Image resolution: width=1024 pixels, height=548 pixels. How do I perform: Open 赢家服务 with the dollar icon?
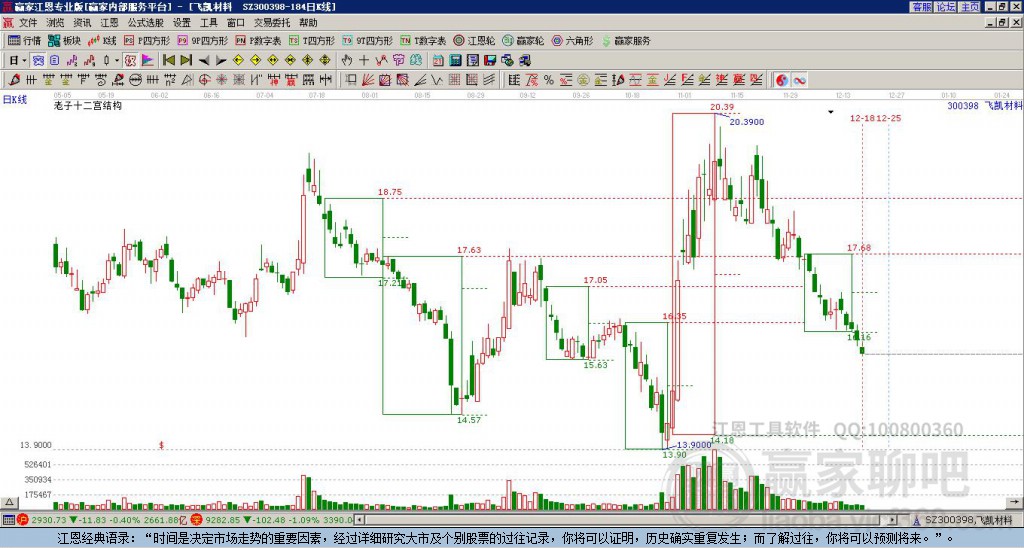626,40
